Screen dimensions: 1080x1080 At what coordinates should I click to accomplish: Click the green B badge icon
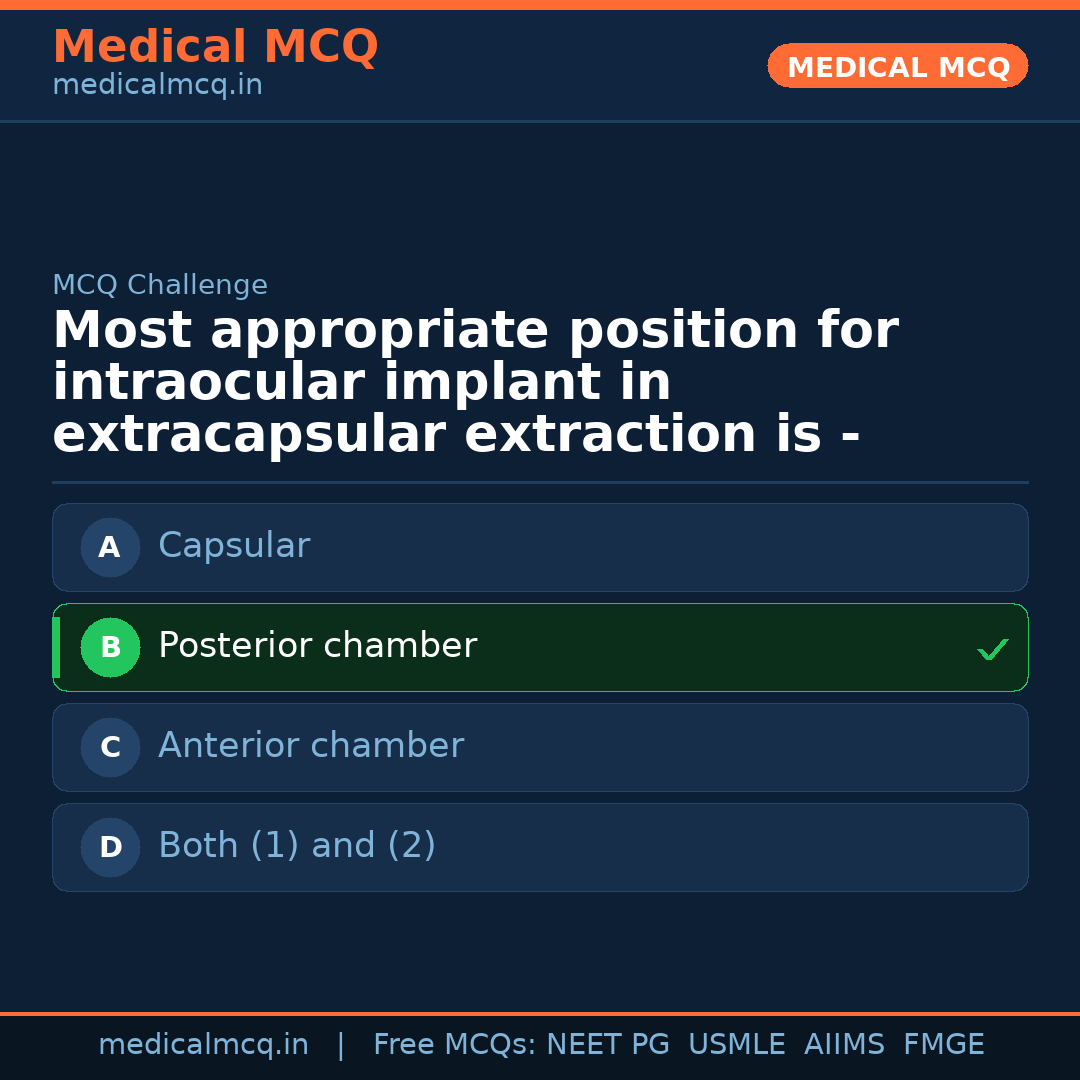110,647
